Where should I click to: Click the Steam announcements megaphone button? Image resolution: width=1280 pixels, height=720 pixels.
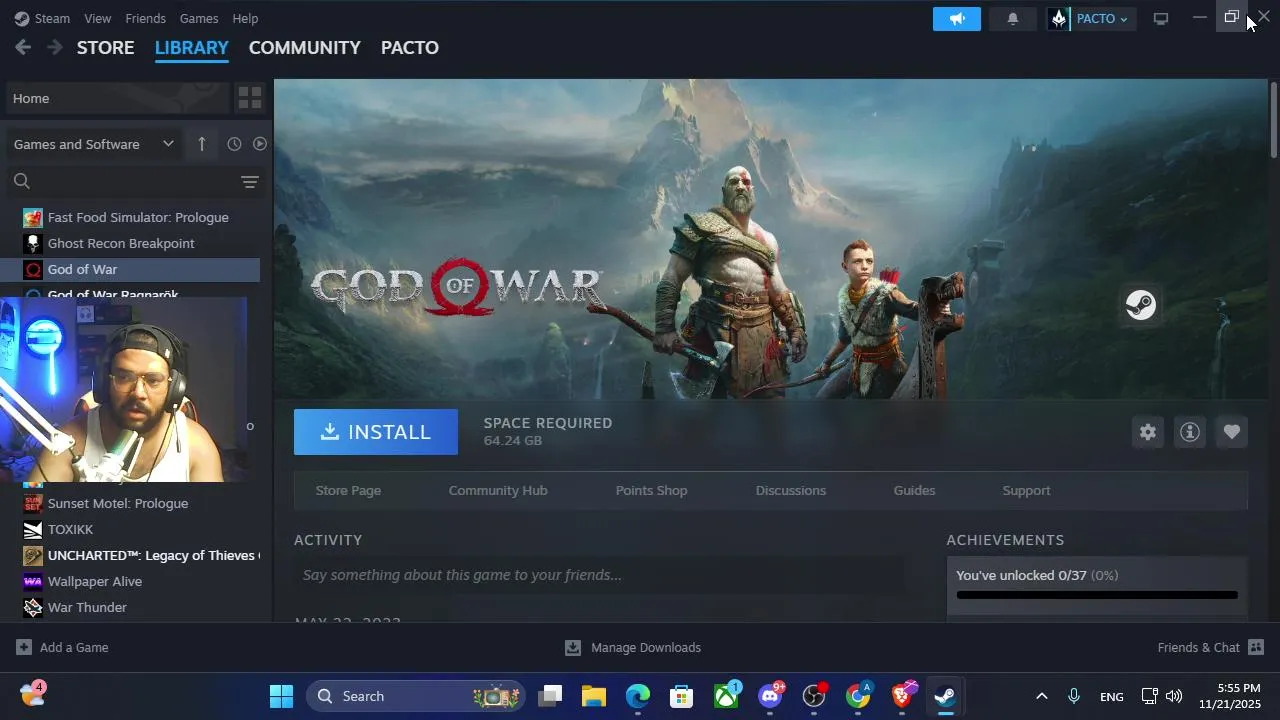pyautogui.click(x=957, y=19)
